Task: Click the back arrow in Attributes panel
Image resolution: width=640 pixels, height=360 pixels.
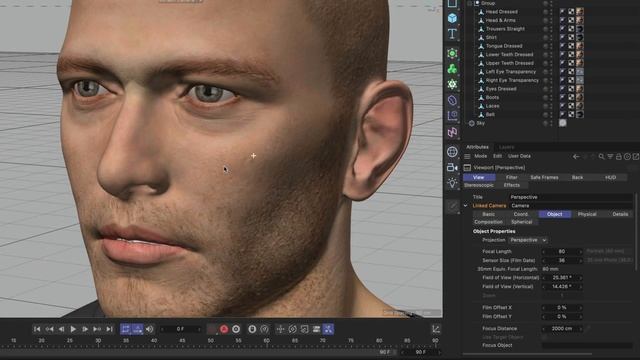Action: click(x=576, y=156)
